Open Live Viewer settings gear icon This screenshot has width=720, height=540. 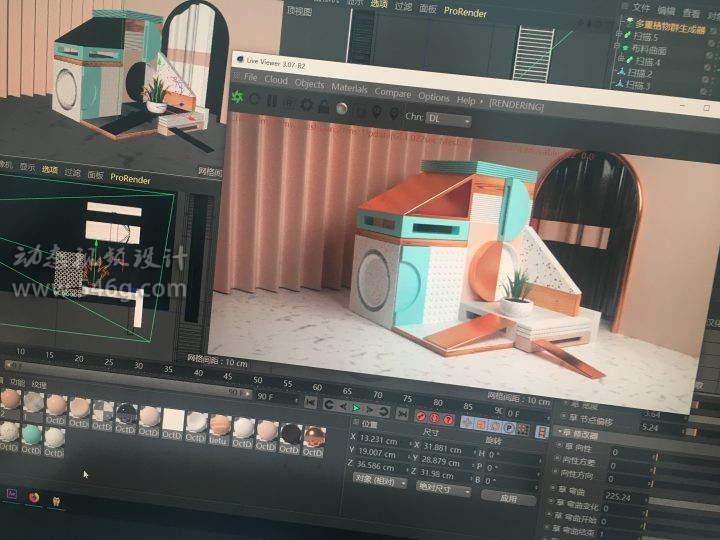click(x=306, y=105)
